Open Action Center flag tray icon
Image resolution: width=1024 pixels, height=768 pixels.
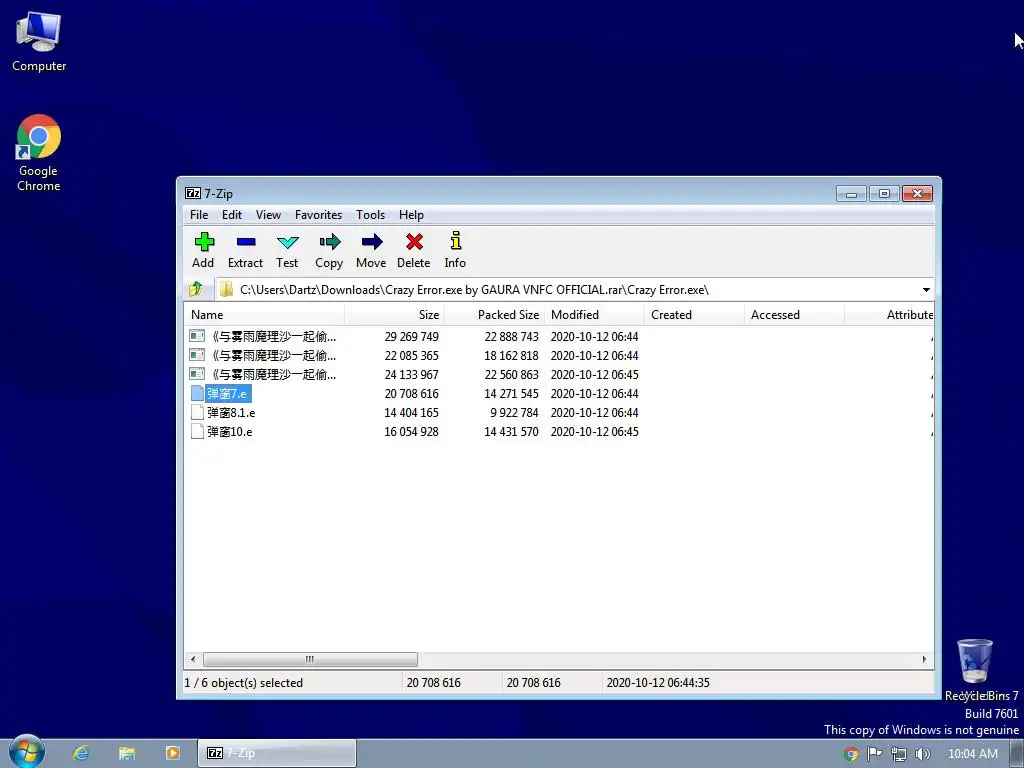tap(874, 754)
